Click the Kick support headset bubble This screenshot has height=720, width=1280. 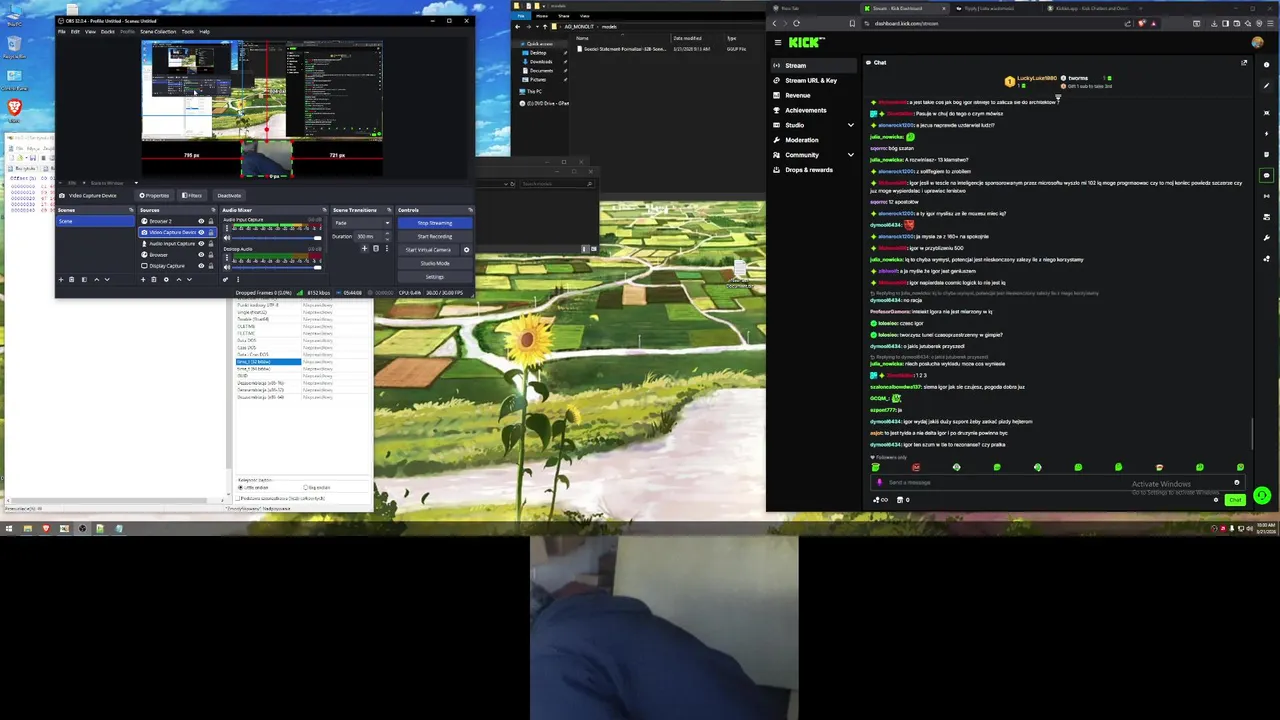tap(1262, 495)
